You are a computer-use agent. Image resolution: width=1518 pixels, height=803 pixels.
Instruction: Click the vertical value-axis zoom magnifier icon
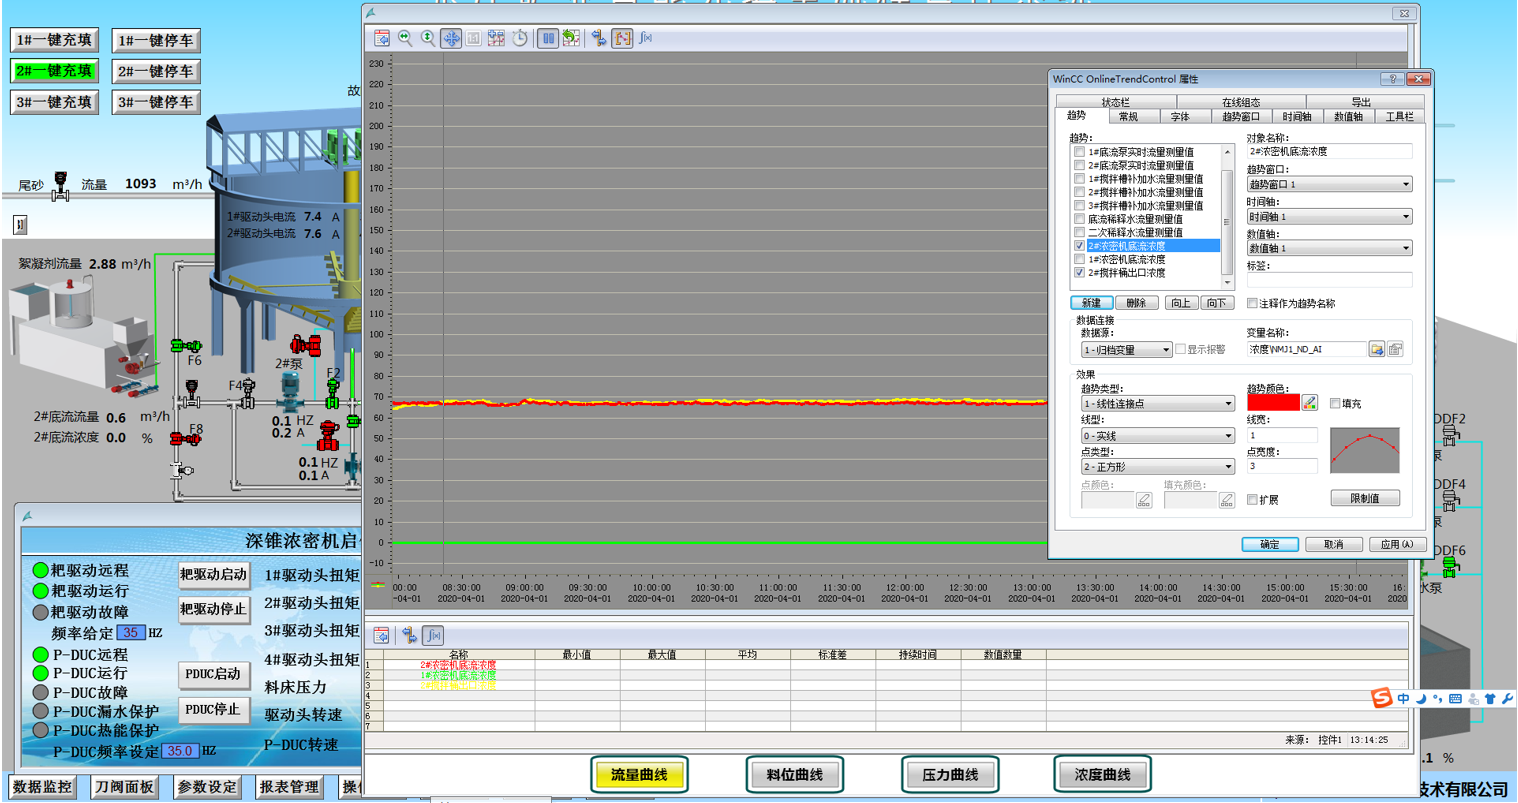click(x=428, y=38)
